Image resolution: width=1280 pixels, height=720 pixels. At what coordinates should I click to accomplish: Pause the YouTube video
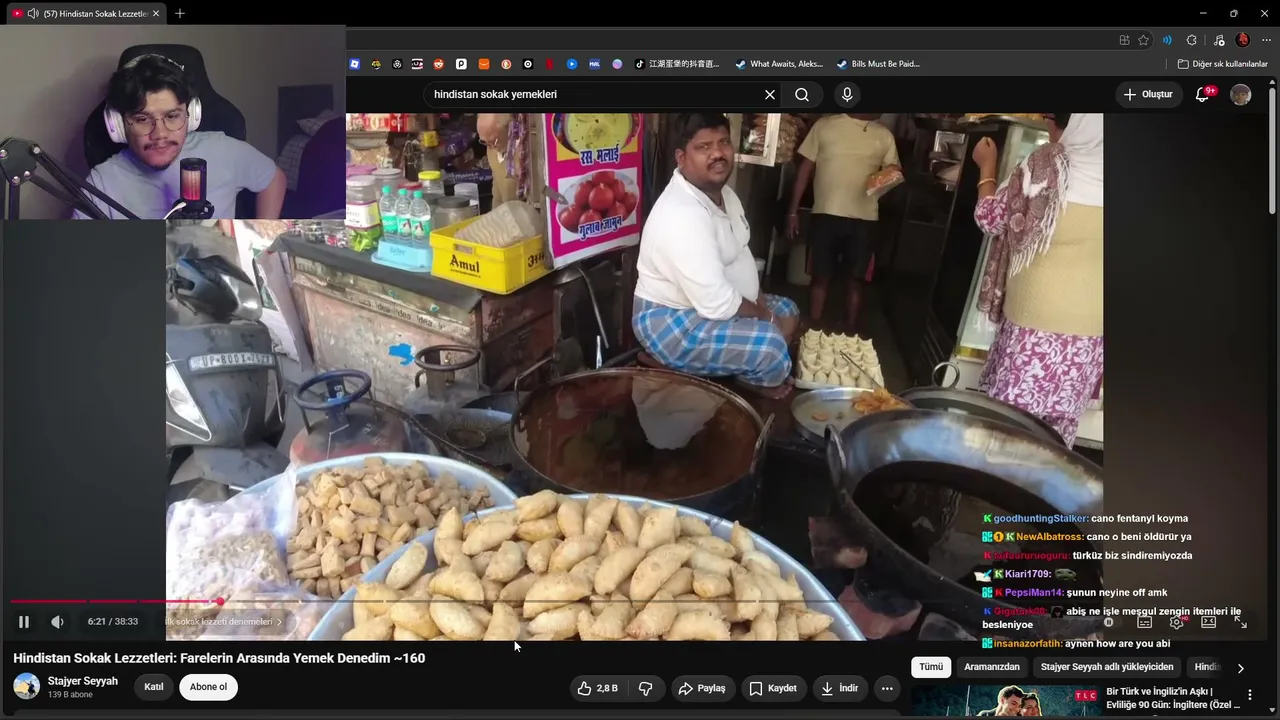tap(24, 622)
